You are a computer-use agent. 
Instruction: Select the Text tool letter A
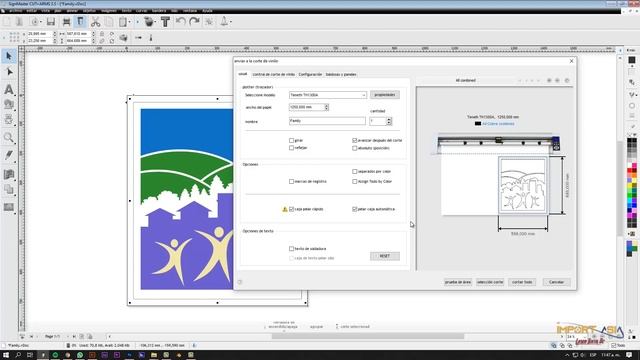point(9,89)
